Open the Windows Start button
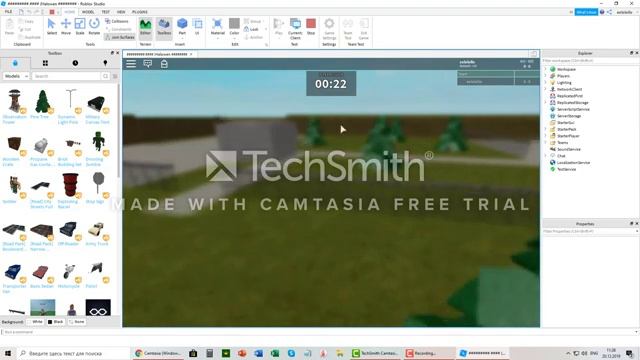Viewport: 640px width, 360px height. click(x=8, y=353)
